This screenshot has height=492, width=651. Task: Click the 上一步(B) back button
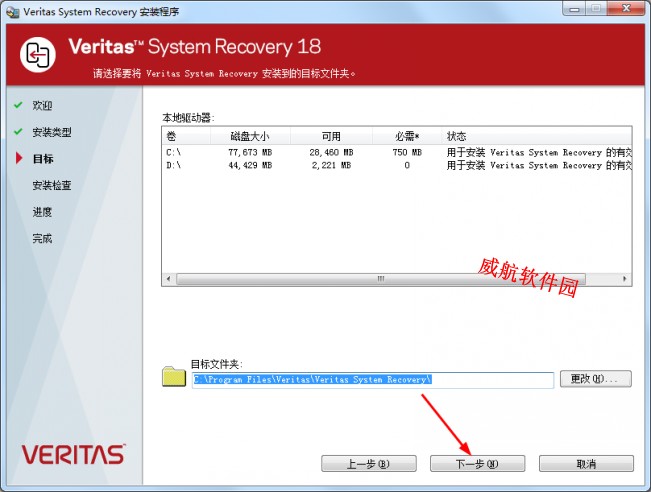(x=369, y=463)
